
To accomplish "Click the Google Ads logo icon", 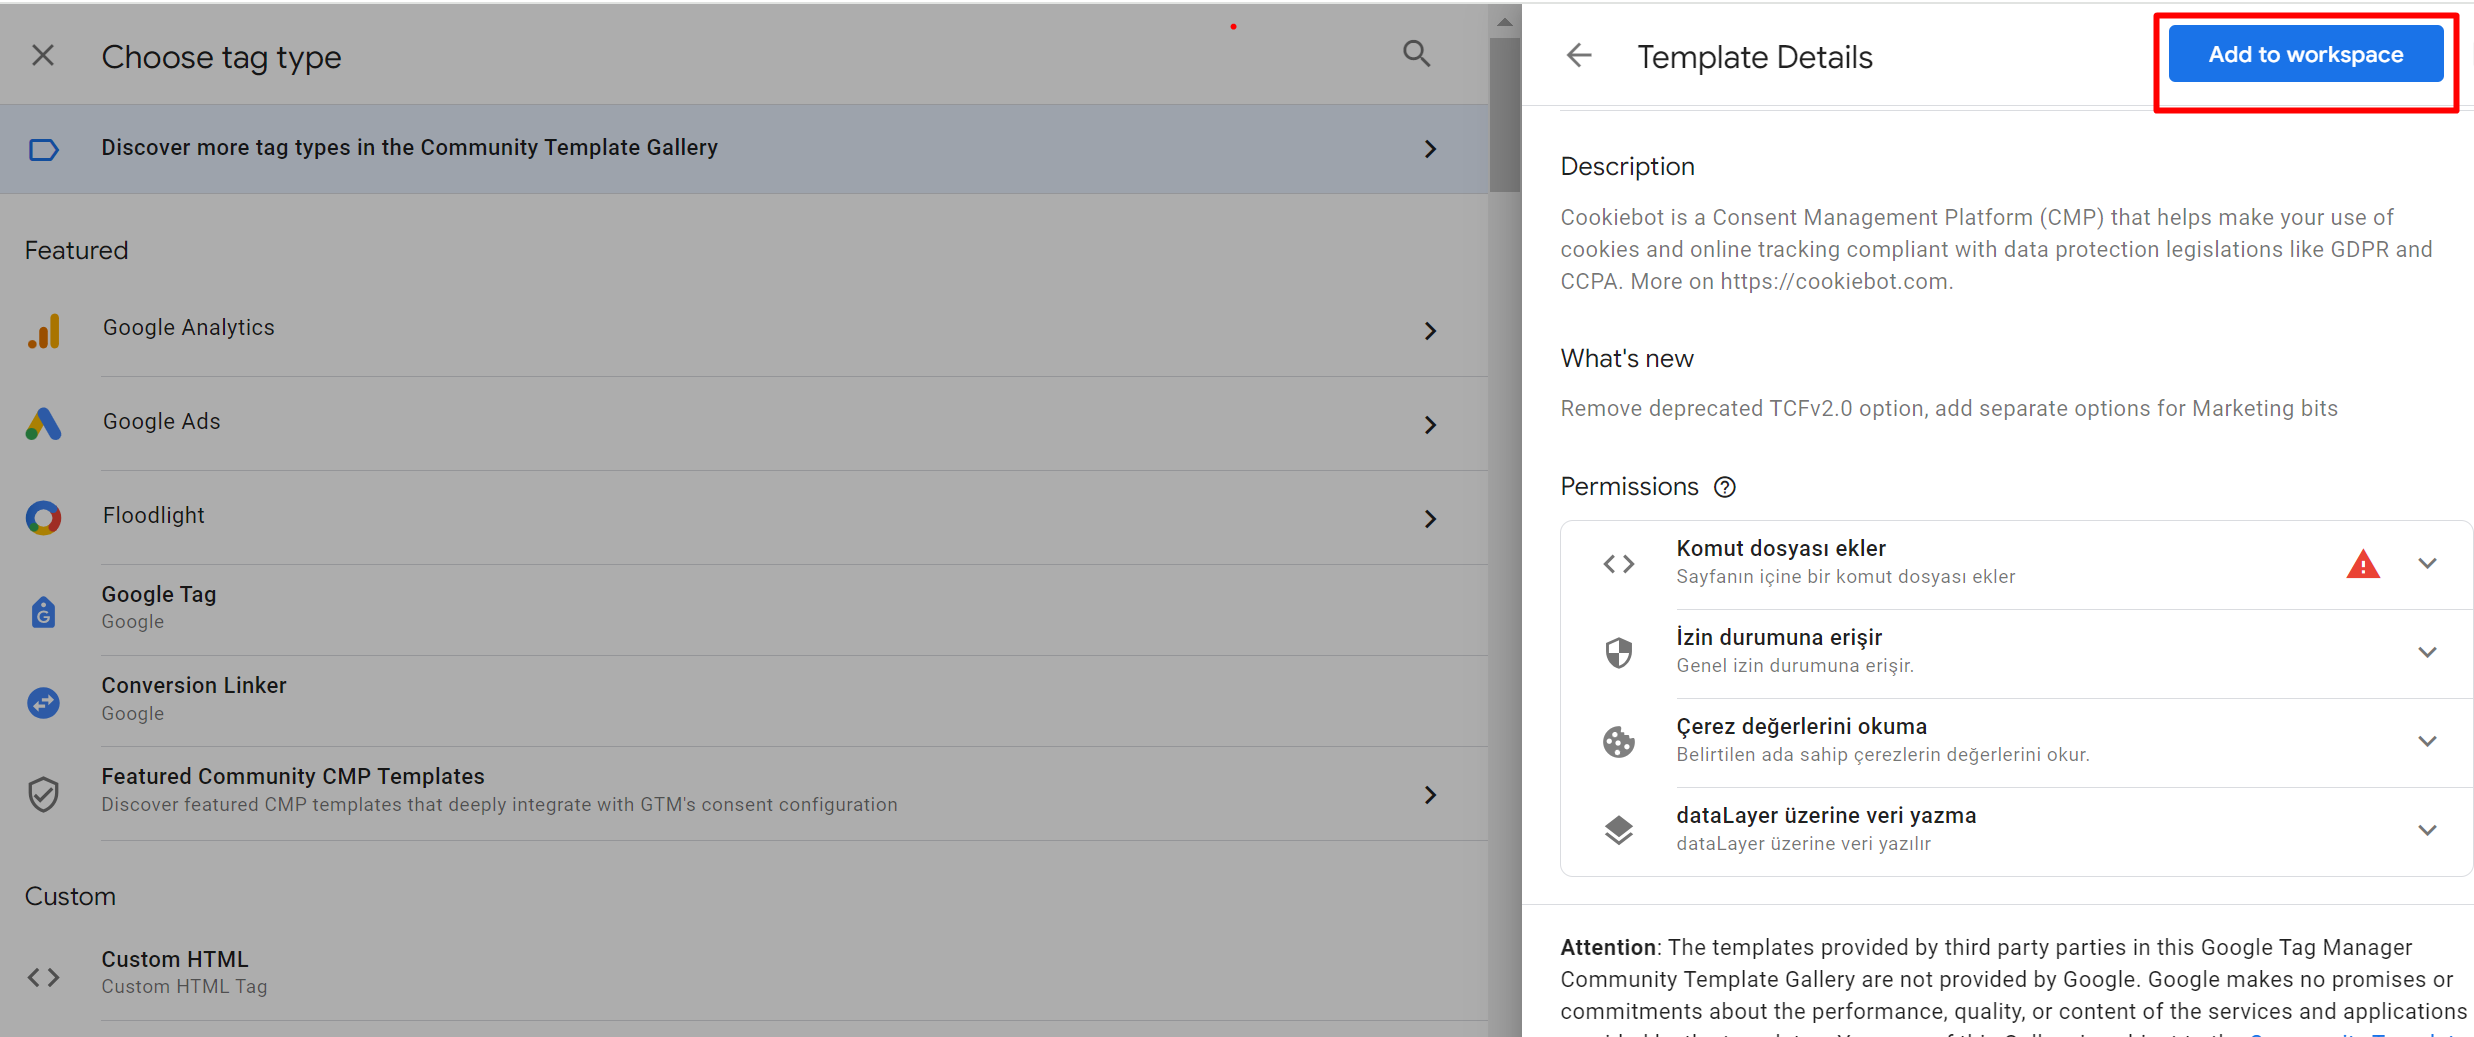I will tap(44, 424).
